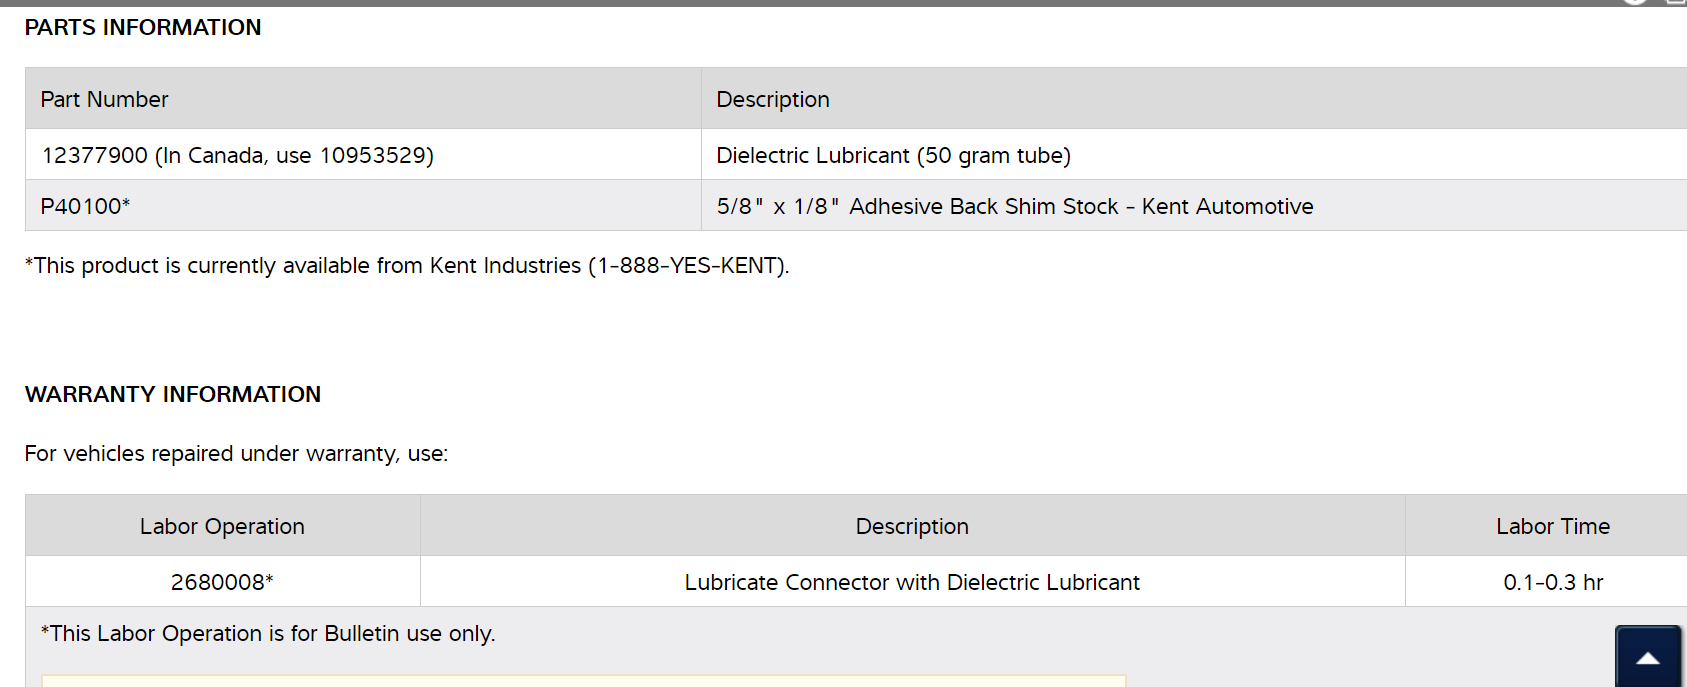Click the WARRANTY INFORMATION heading
Viewport: 1687px width, 687px height.
(173, 395)
